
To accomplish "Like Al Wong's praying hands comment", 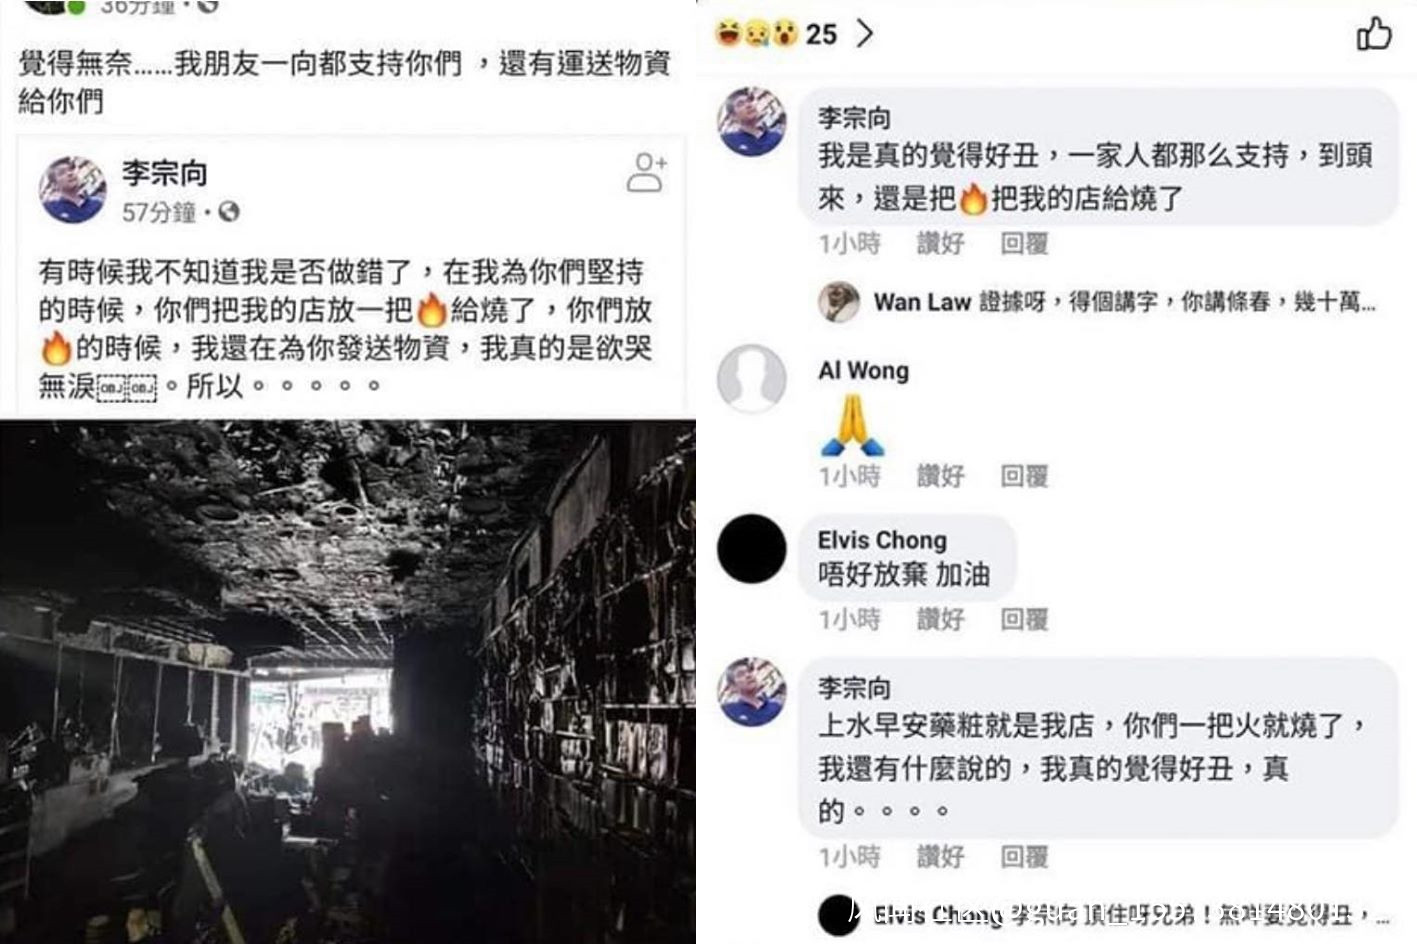I will click(x=940, y=476).
